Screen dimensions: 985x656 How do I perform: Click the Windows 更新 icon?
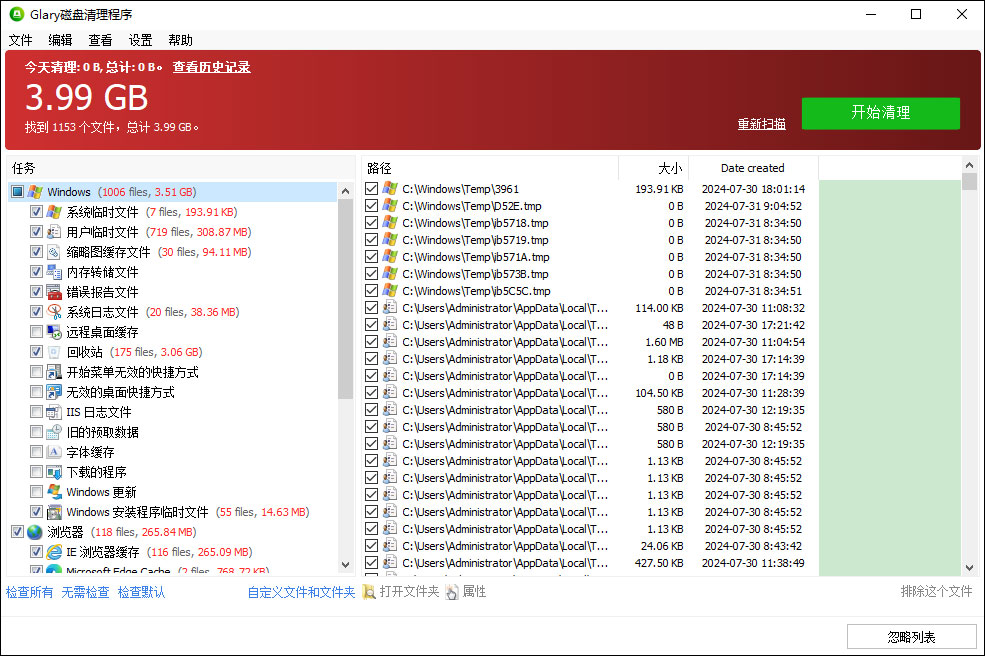coord(55,492)
